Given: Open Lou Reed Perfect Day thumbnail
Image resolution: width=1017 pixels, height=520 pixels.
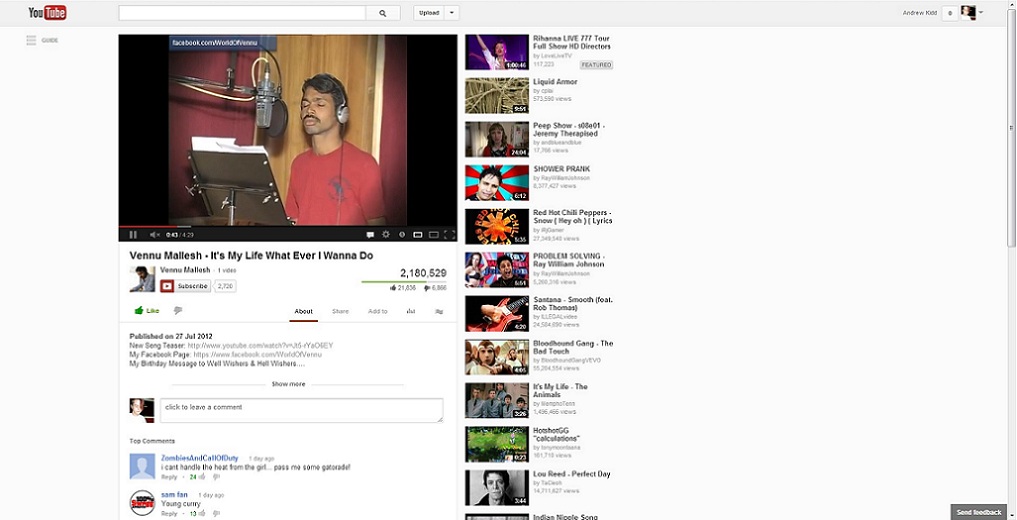Looking at the screenshot, I should tap(497, 488).
